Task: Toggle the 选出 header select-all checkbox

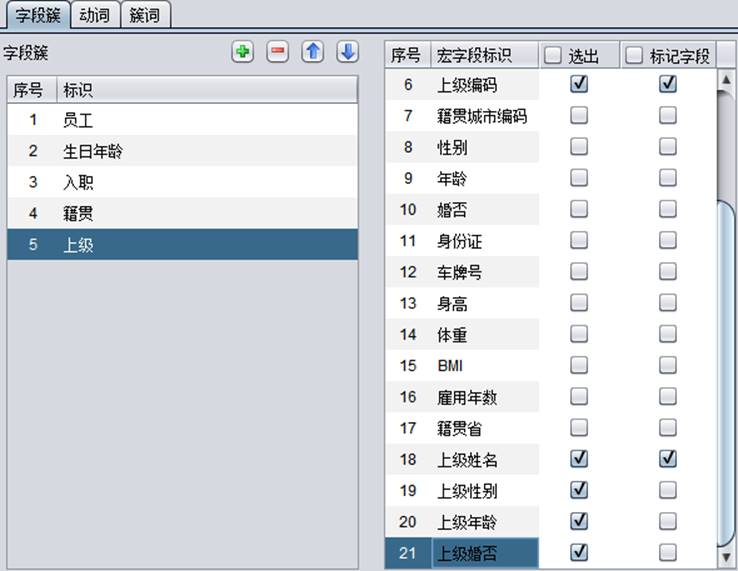Action: click(553, 56)
